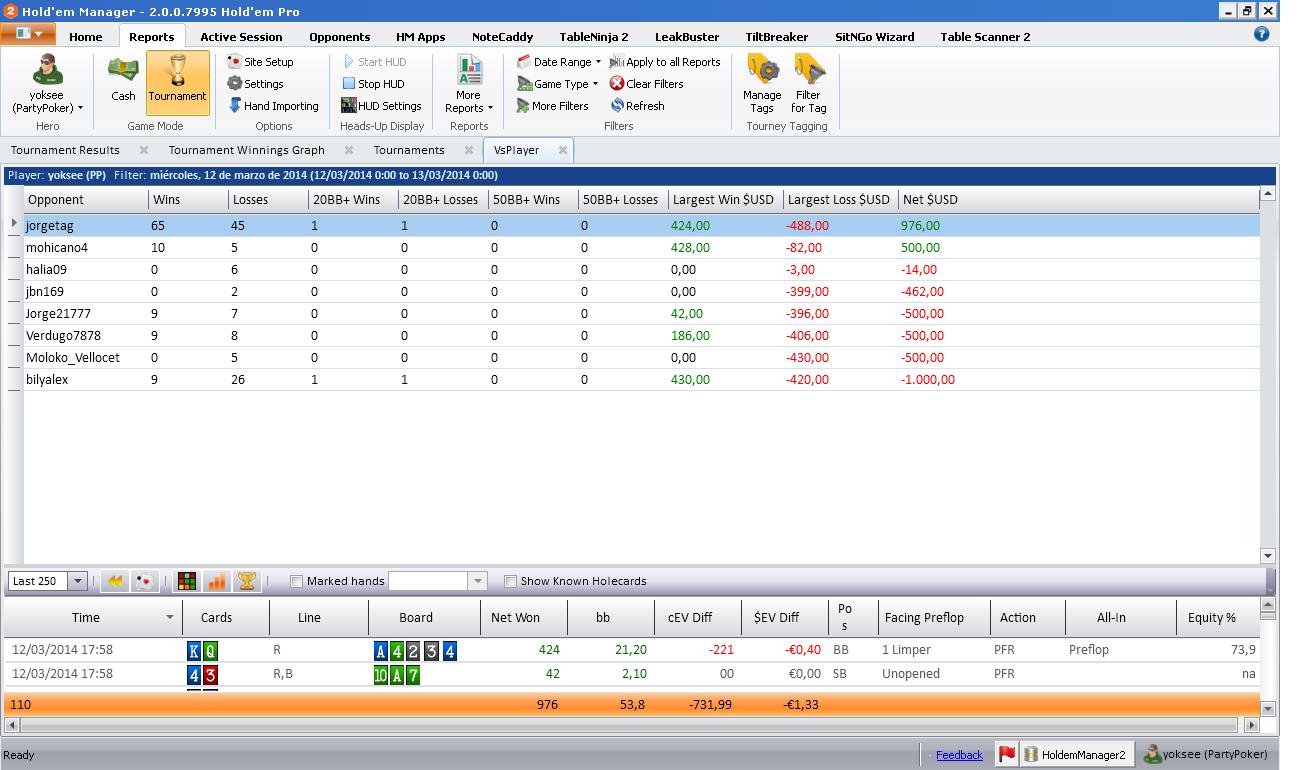The image size is (1311, 770).
Task: Click the orange bar chart icon
Action: (x=215, y=581)
